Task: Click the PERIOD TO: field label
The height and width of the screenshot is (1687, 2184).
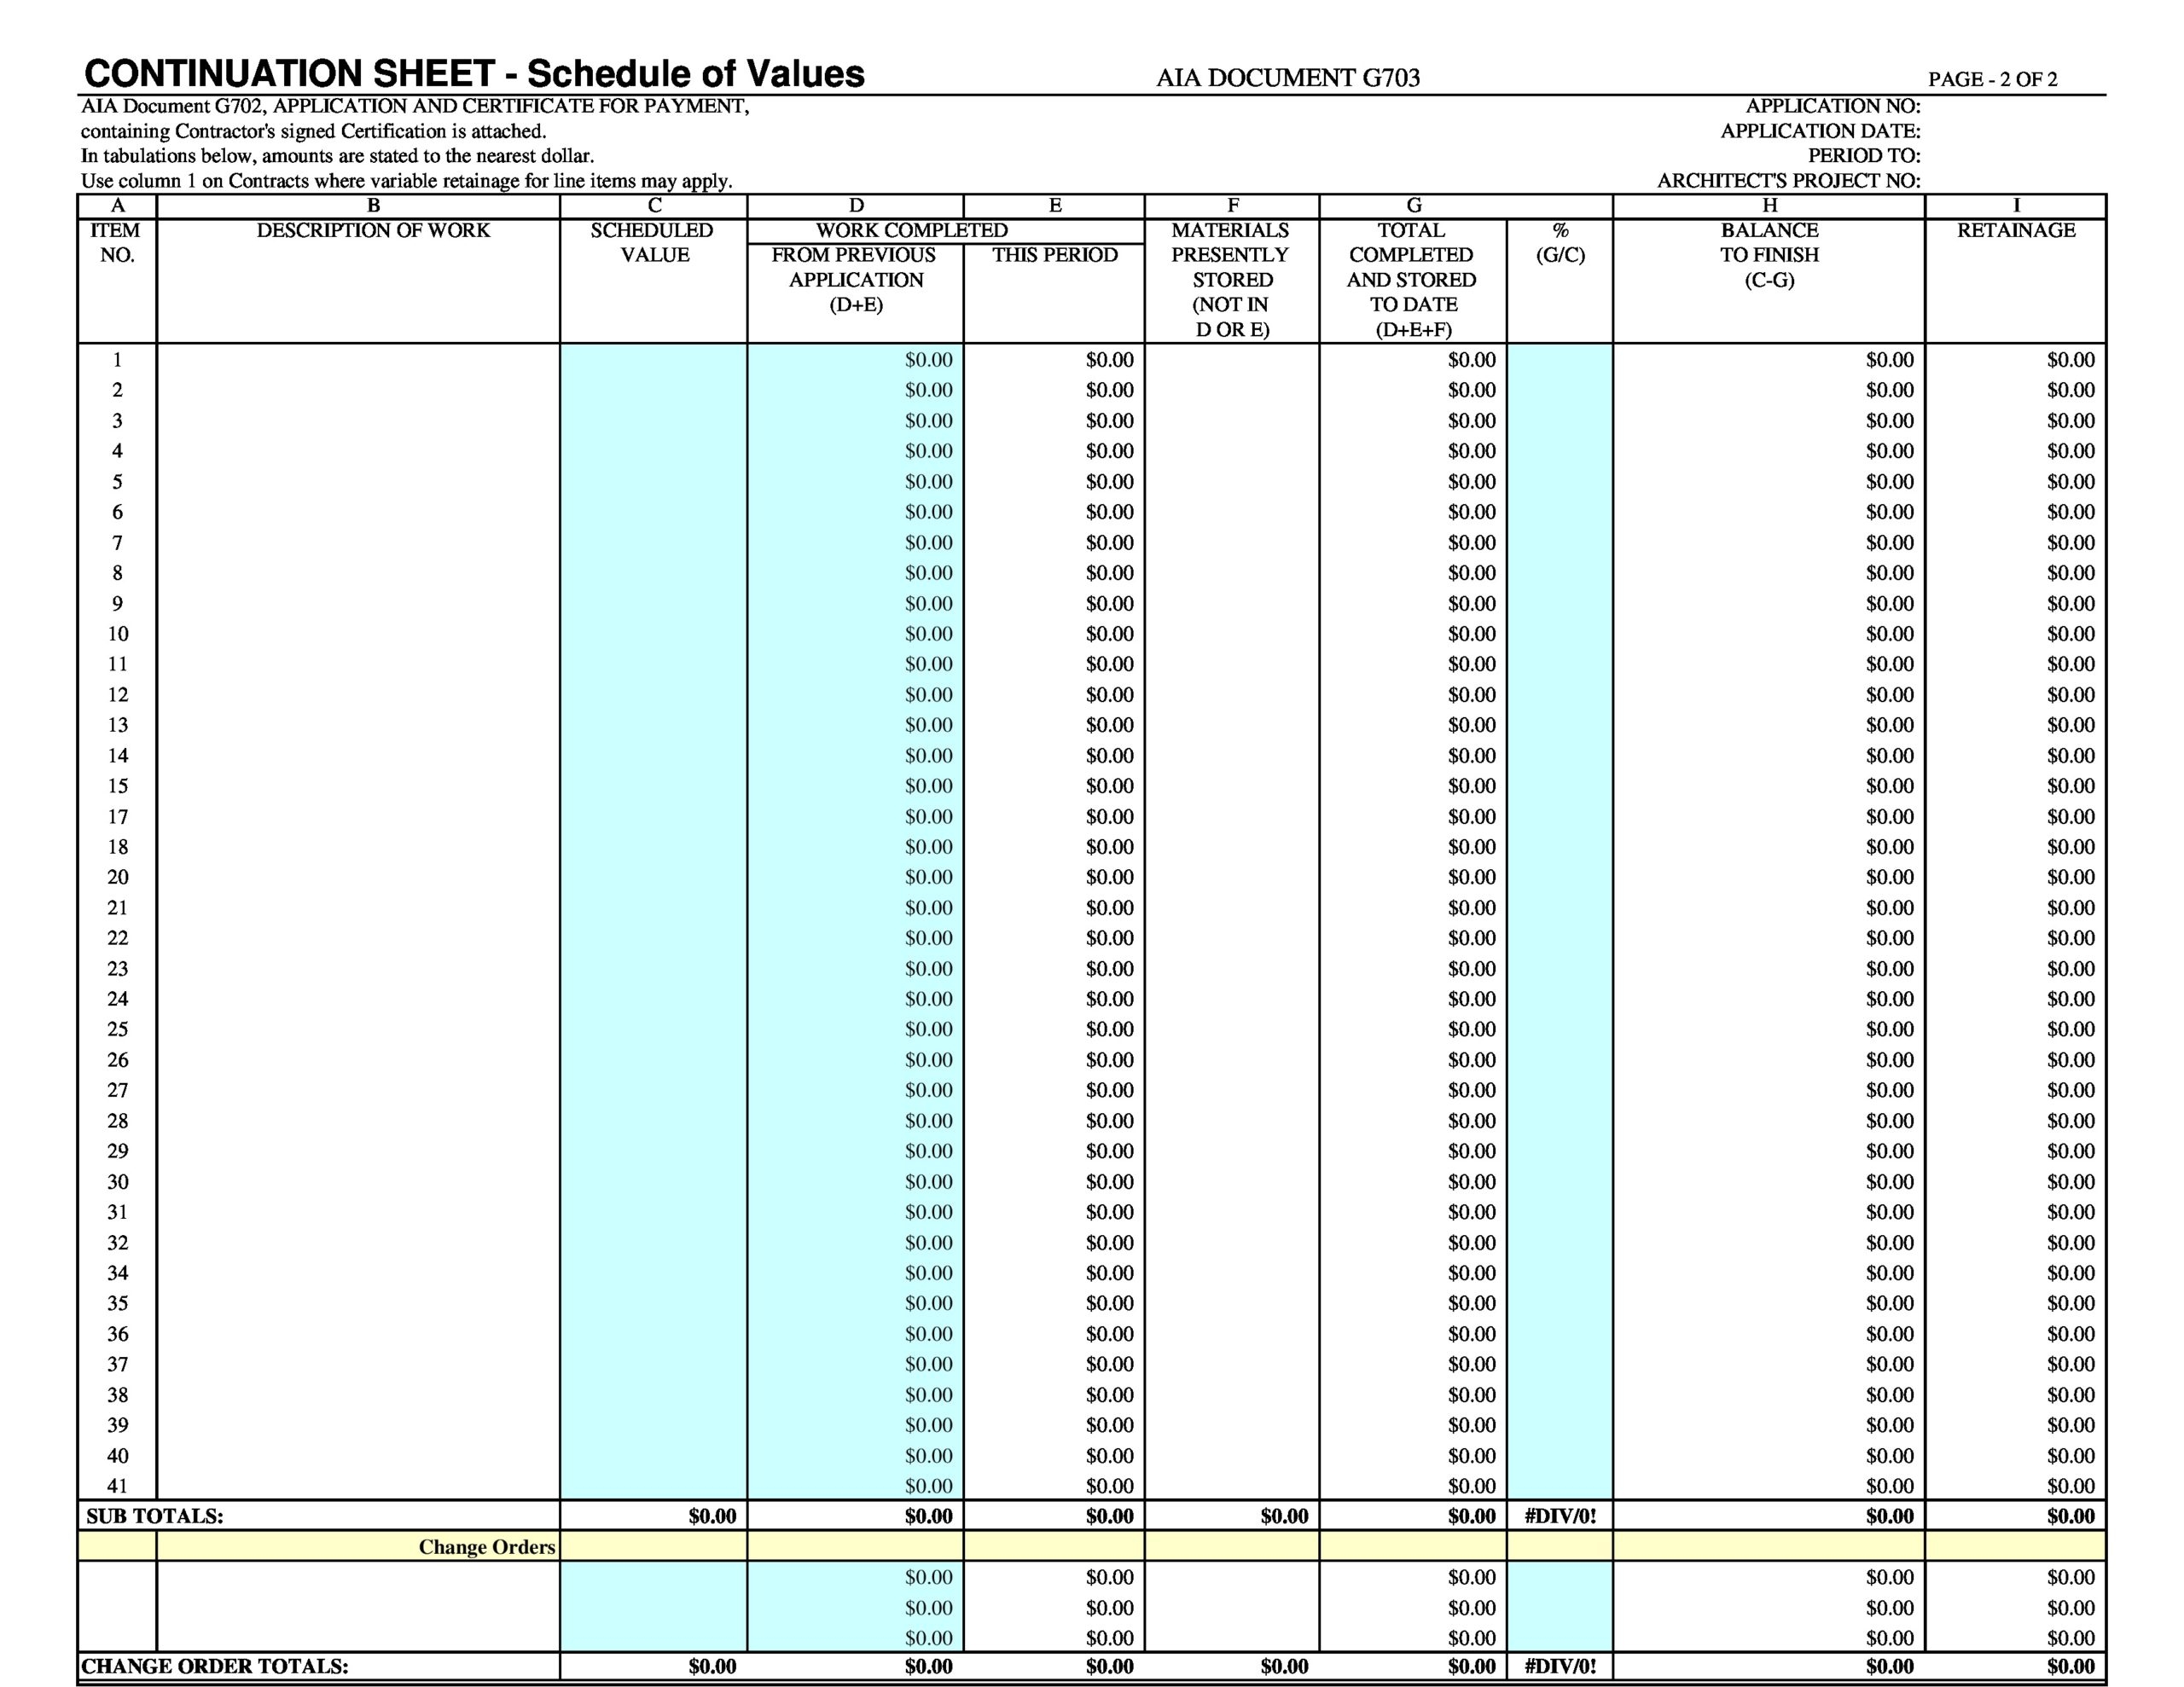Action: [x=1863, y=156]
